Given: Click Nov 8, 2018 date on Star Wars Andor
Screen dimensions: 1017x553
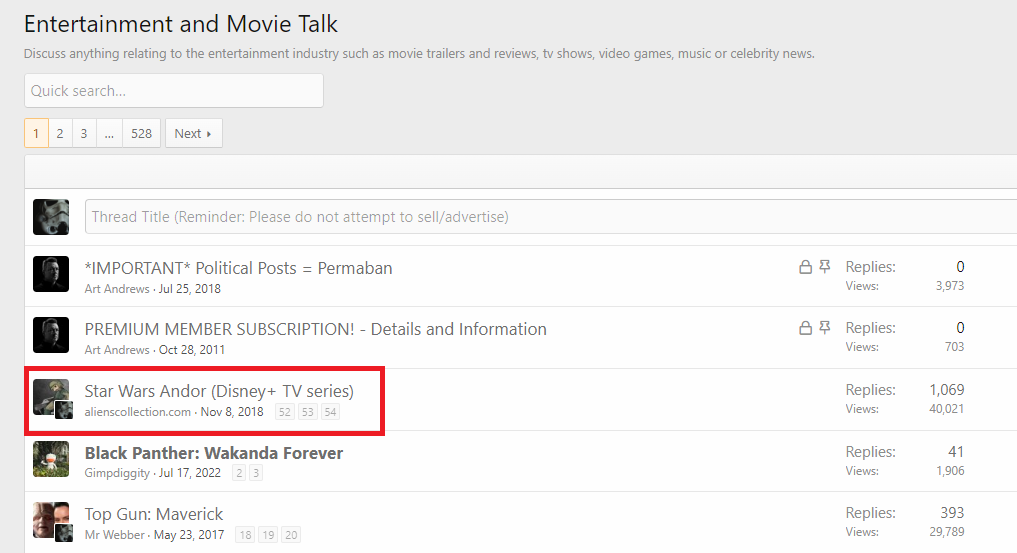Looking at the screenshot, I should tap(232, 412).
